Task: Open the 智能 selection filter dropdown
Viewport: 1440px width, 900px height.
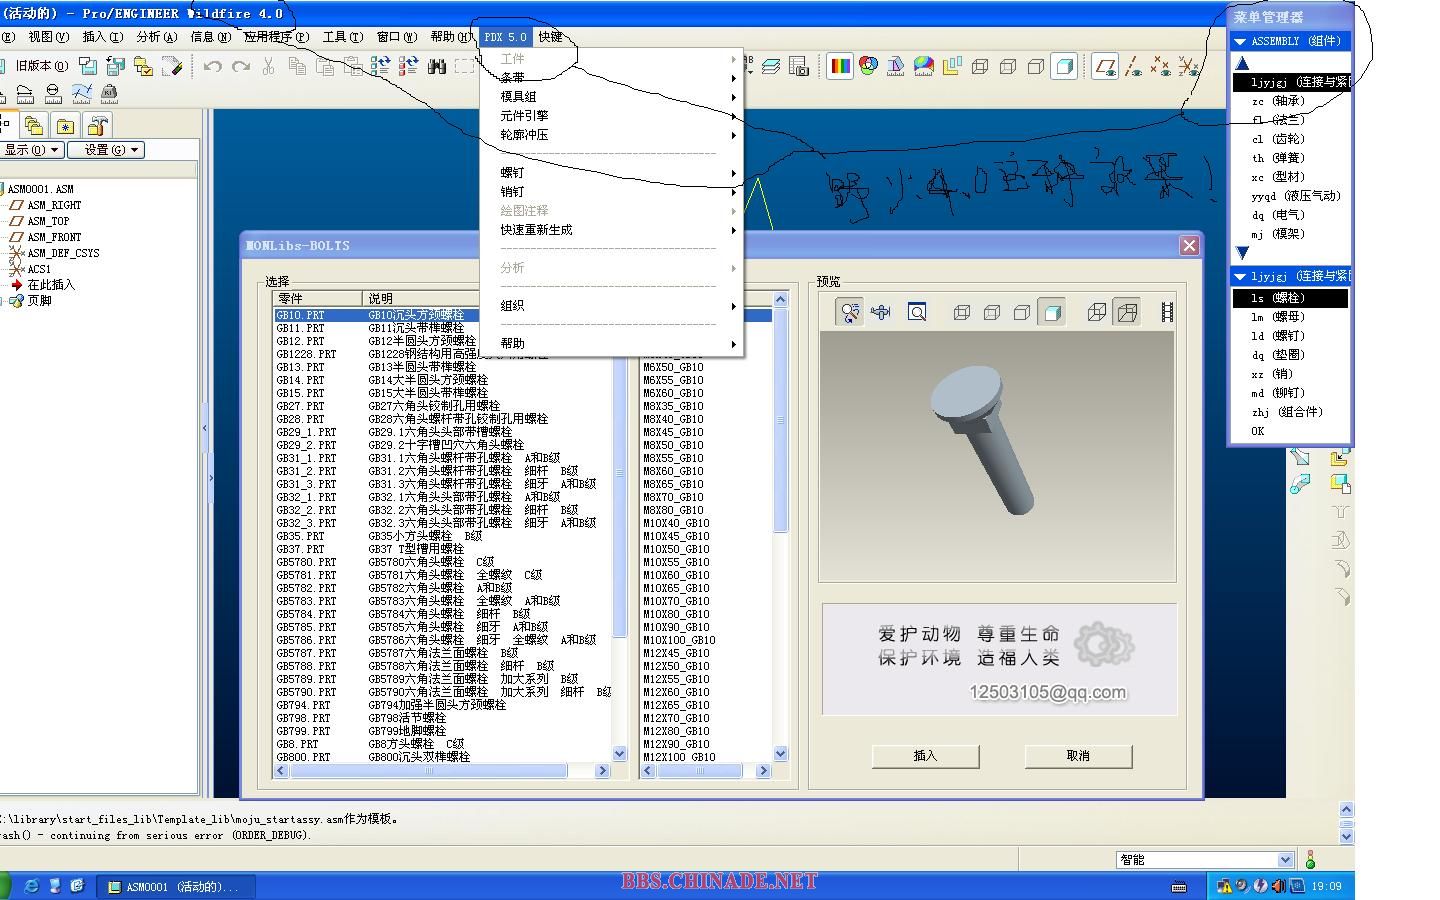Action: pyautogui.click(x=1285, y=860)
